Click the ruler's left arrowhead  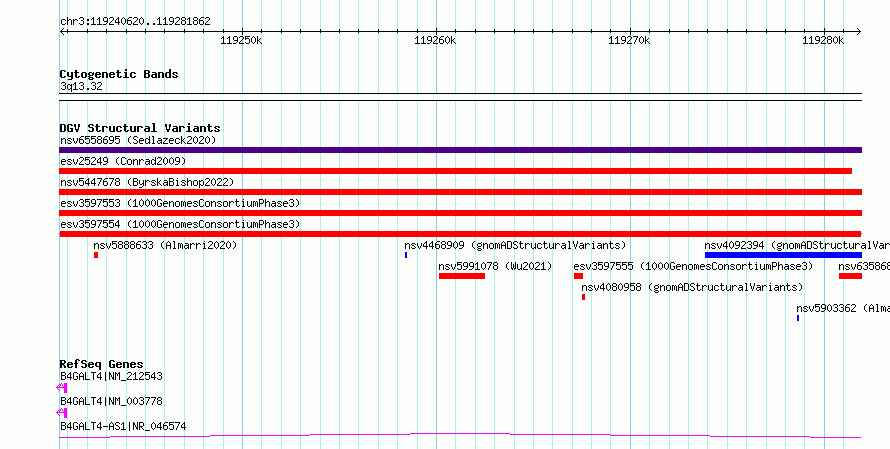coord(62,32)
